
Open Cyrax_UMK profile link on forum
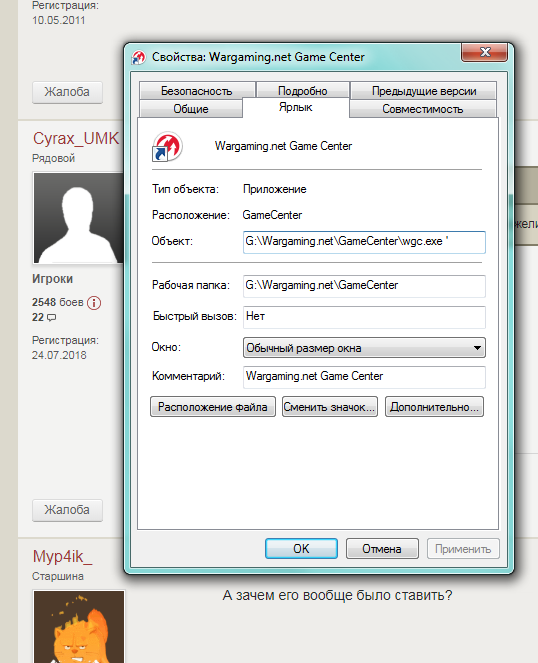coord(76,138)
